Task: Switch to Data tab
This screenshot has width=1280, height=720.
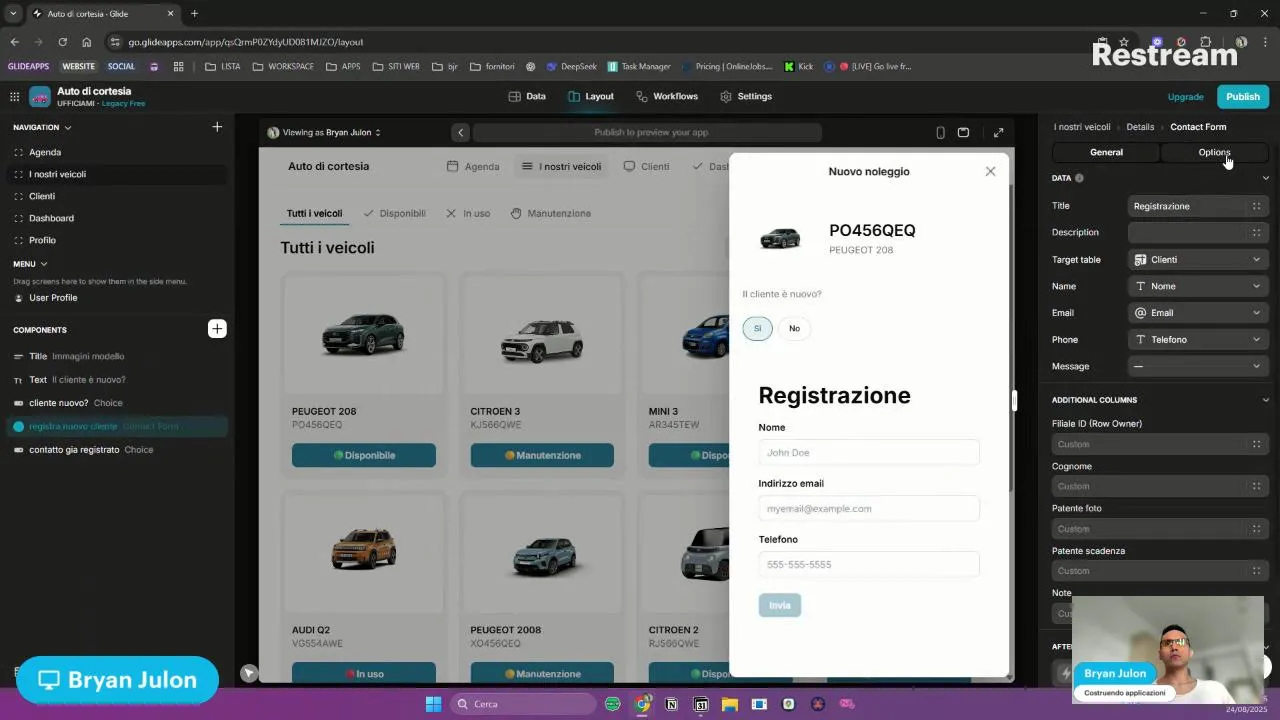Action: click(527, 96)
